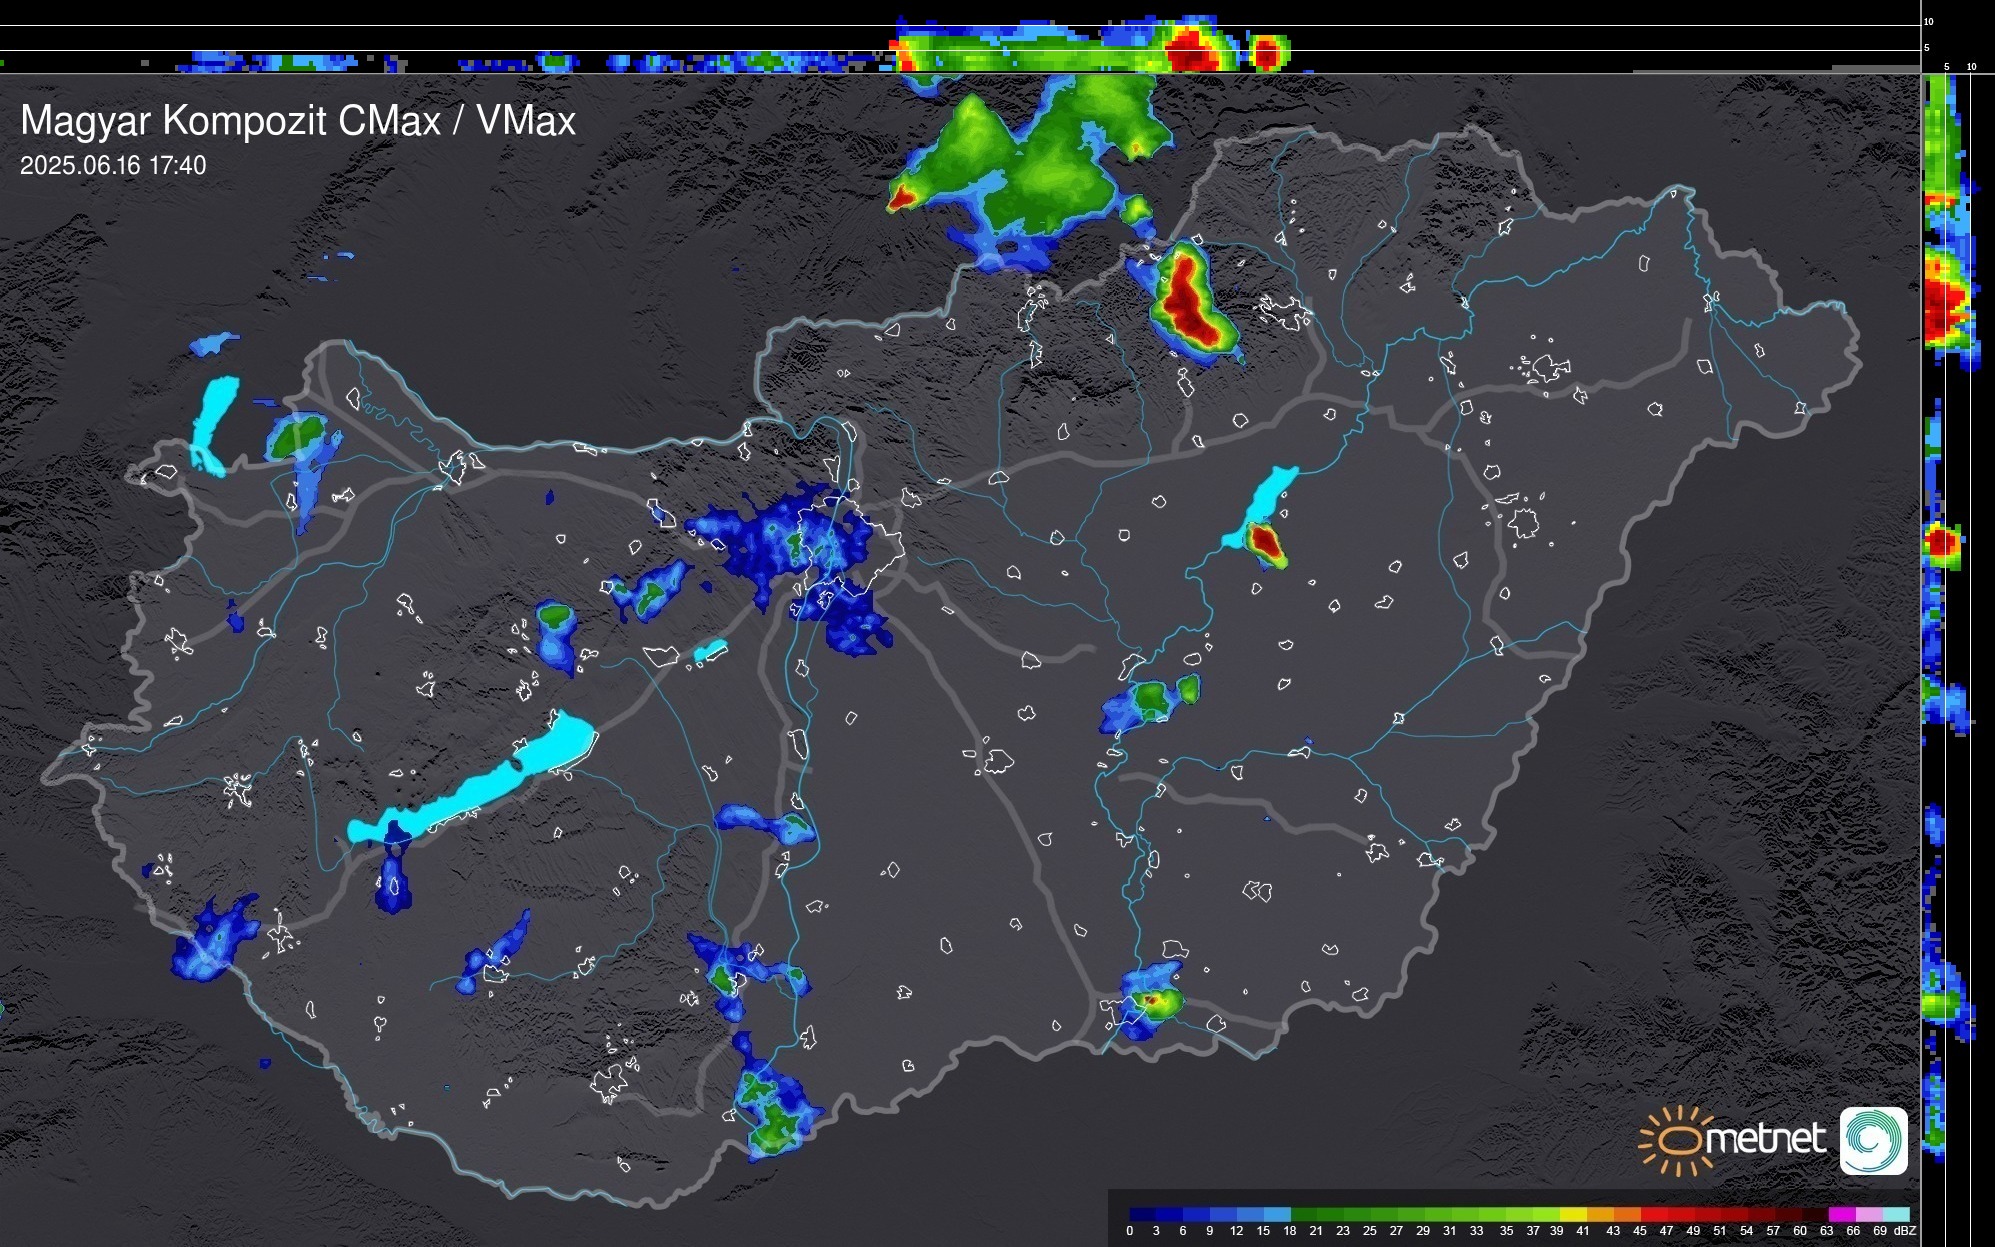Click the red storm core south of Tisza lake
Screen dimensions: 1995x1247
tap(1265, 542)
